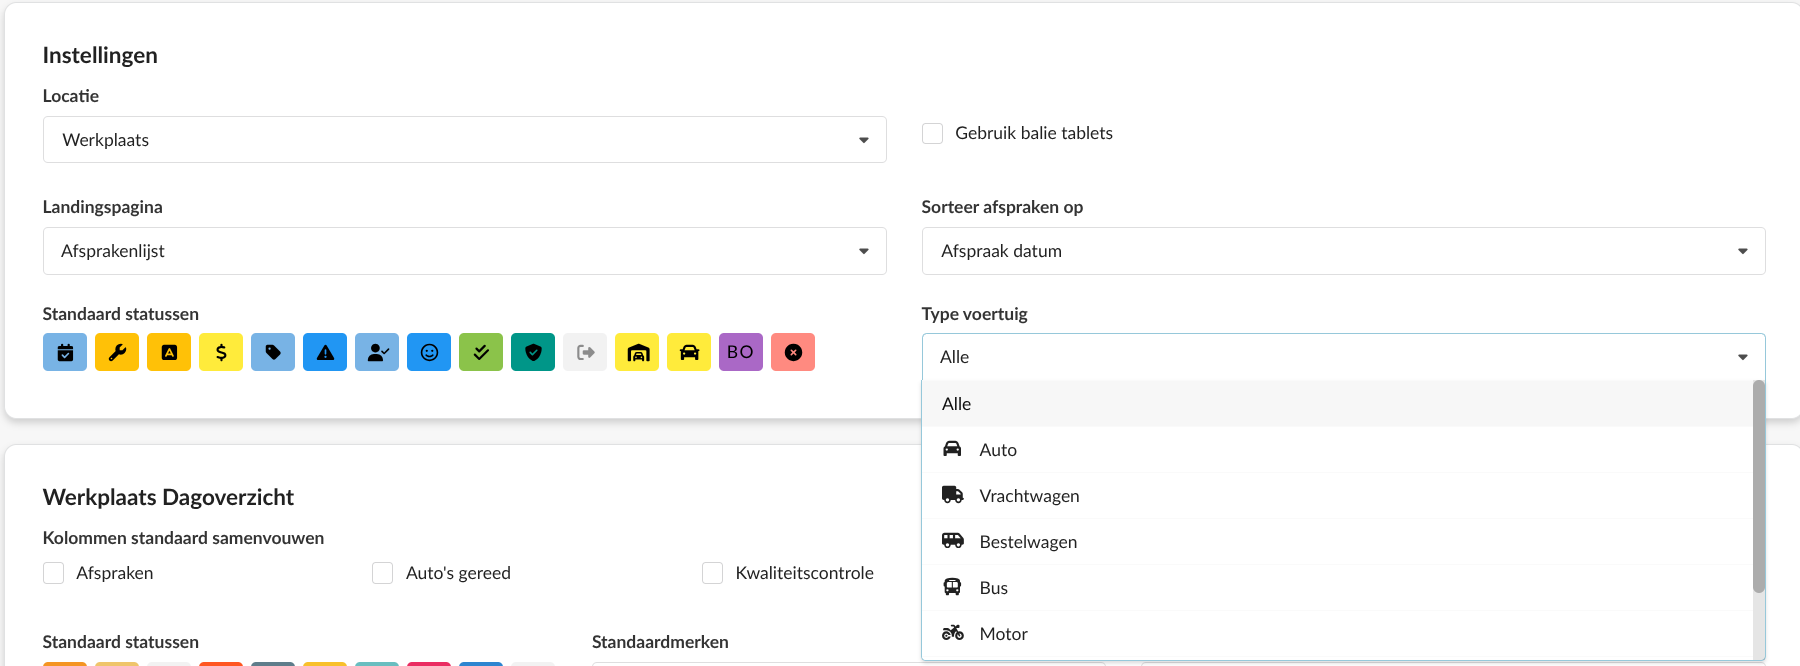This screenshot has width=1800, height=666.
Task: Enable Gebruik balie tablets checkbox
Action: click(x=932, y=134)
